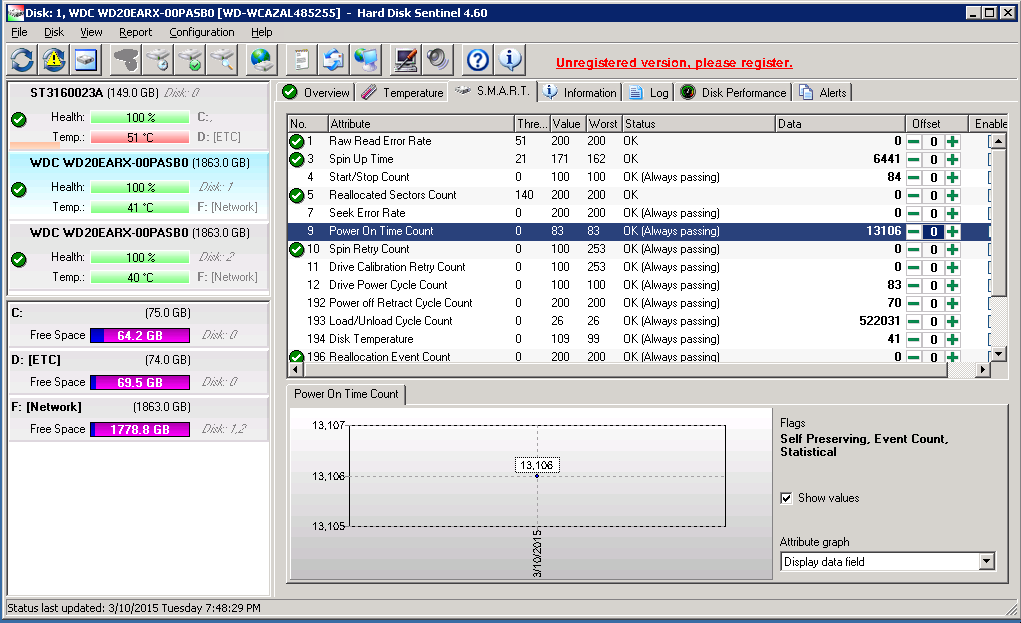1021x623 pixels.
Task: Open the Help menu
Action: 262,32
